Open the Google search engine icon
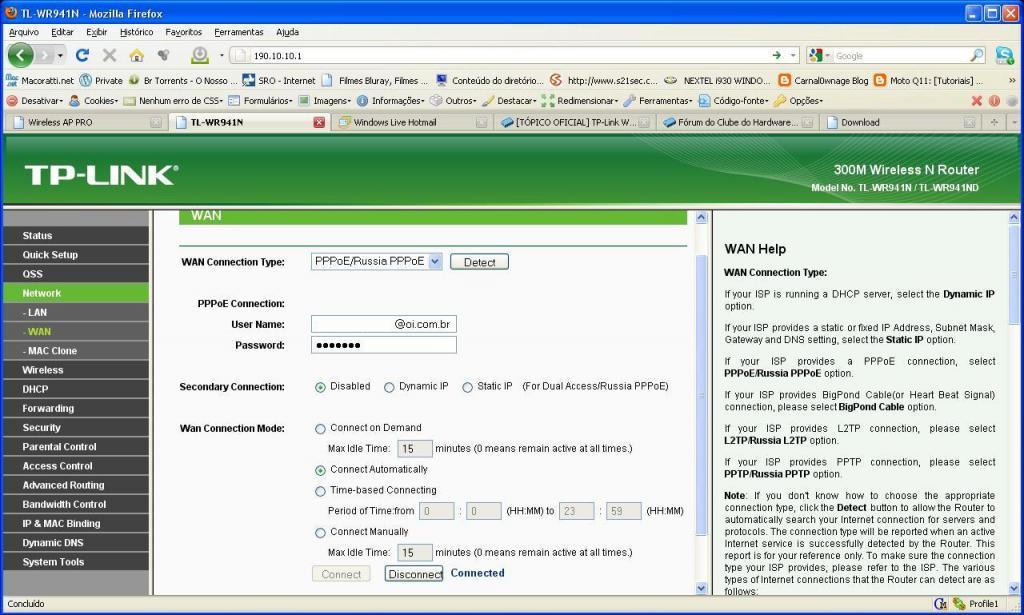The image size is (1024, 615). (815, 55)
